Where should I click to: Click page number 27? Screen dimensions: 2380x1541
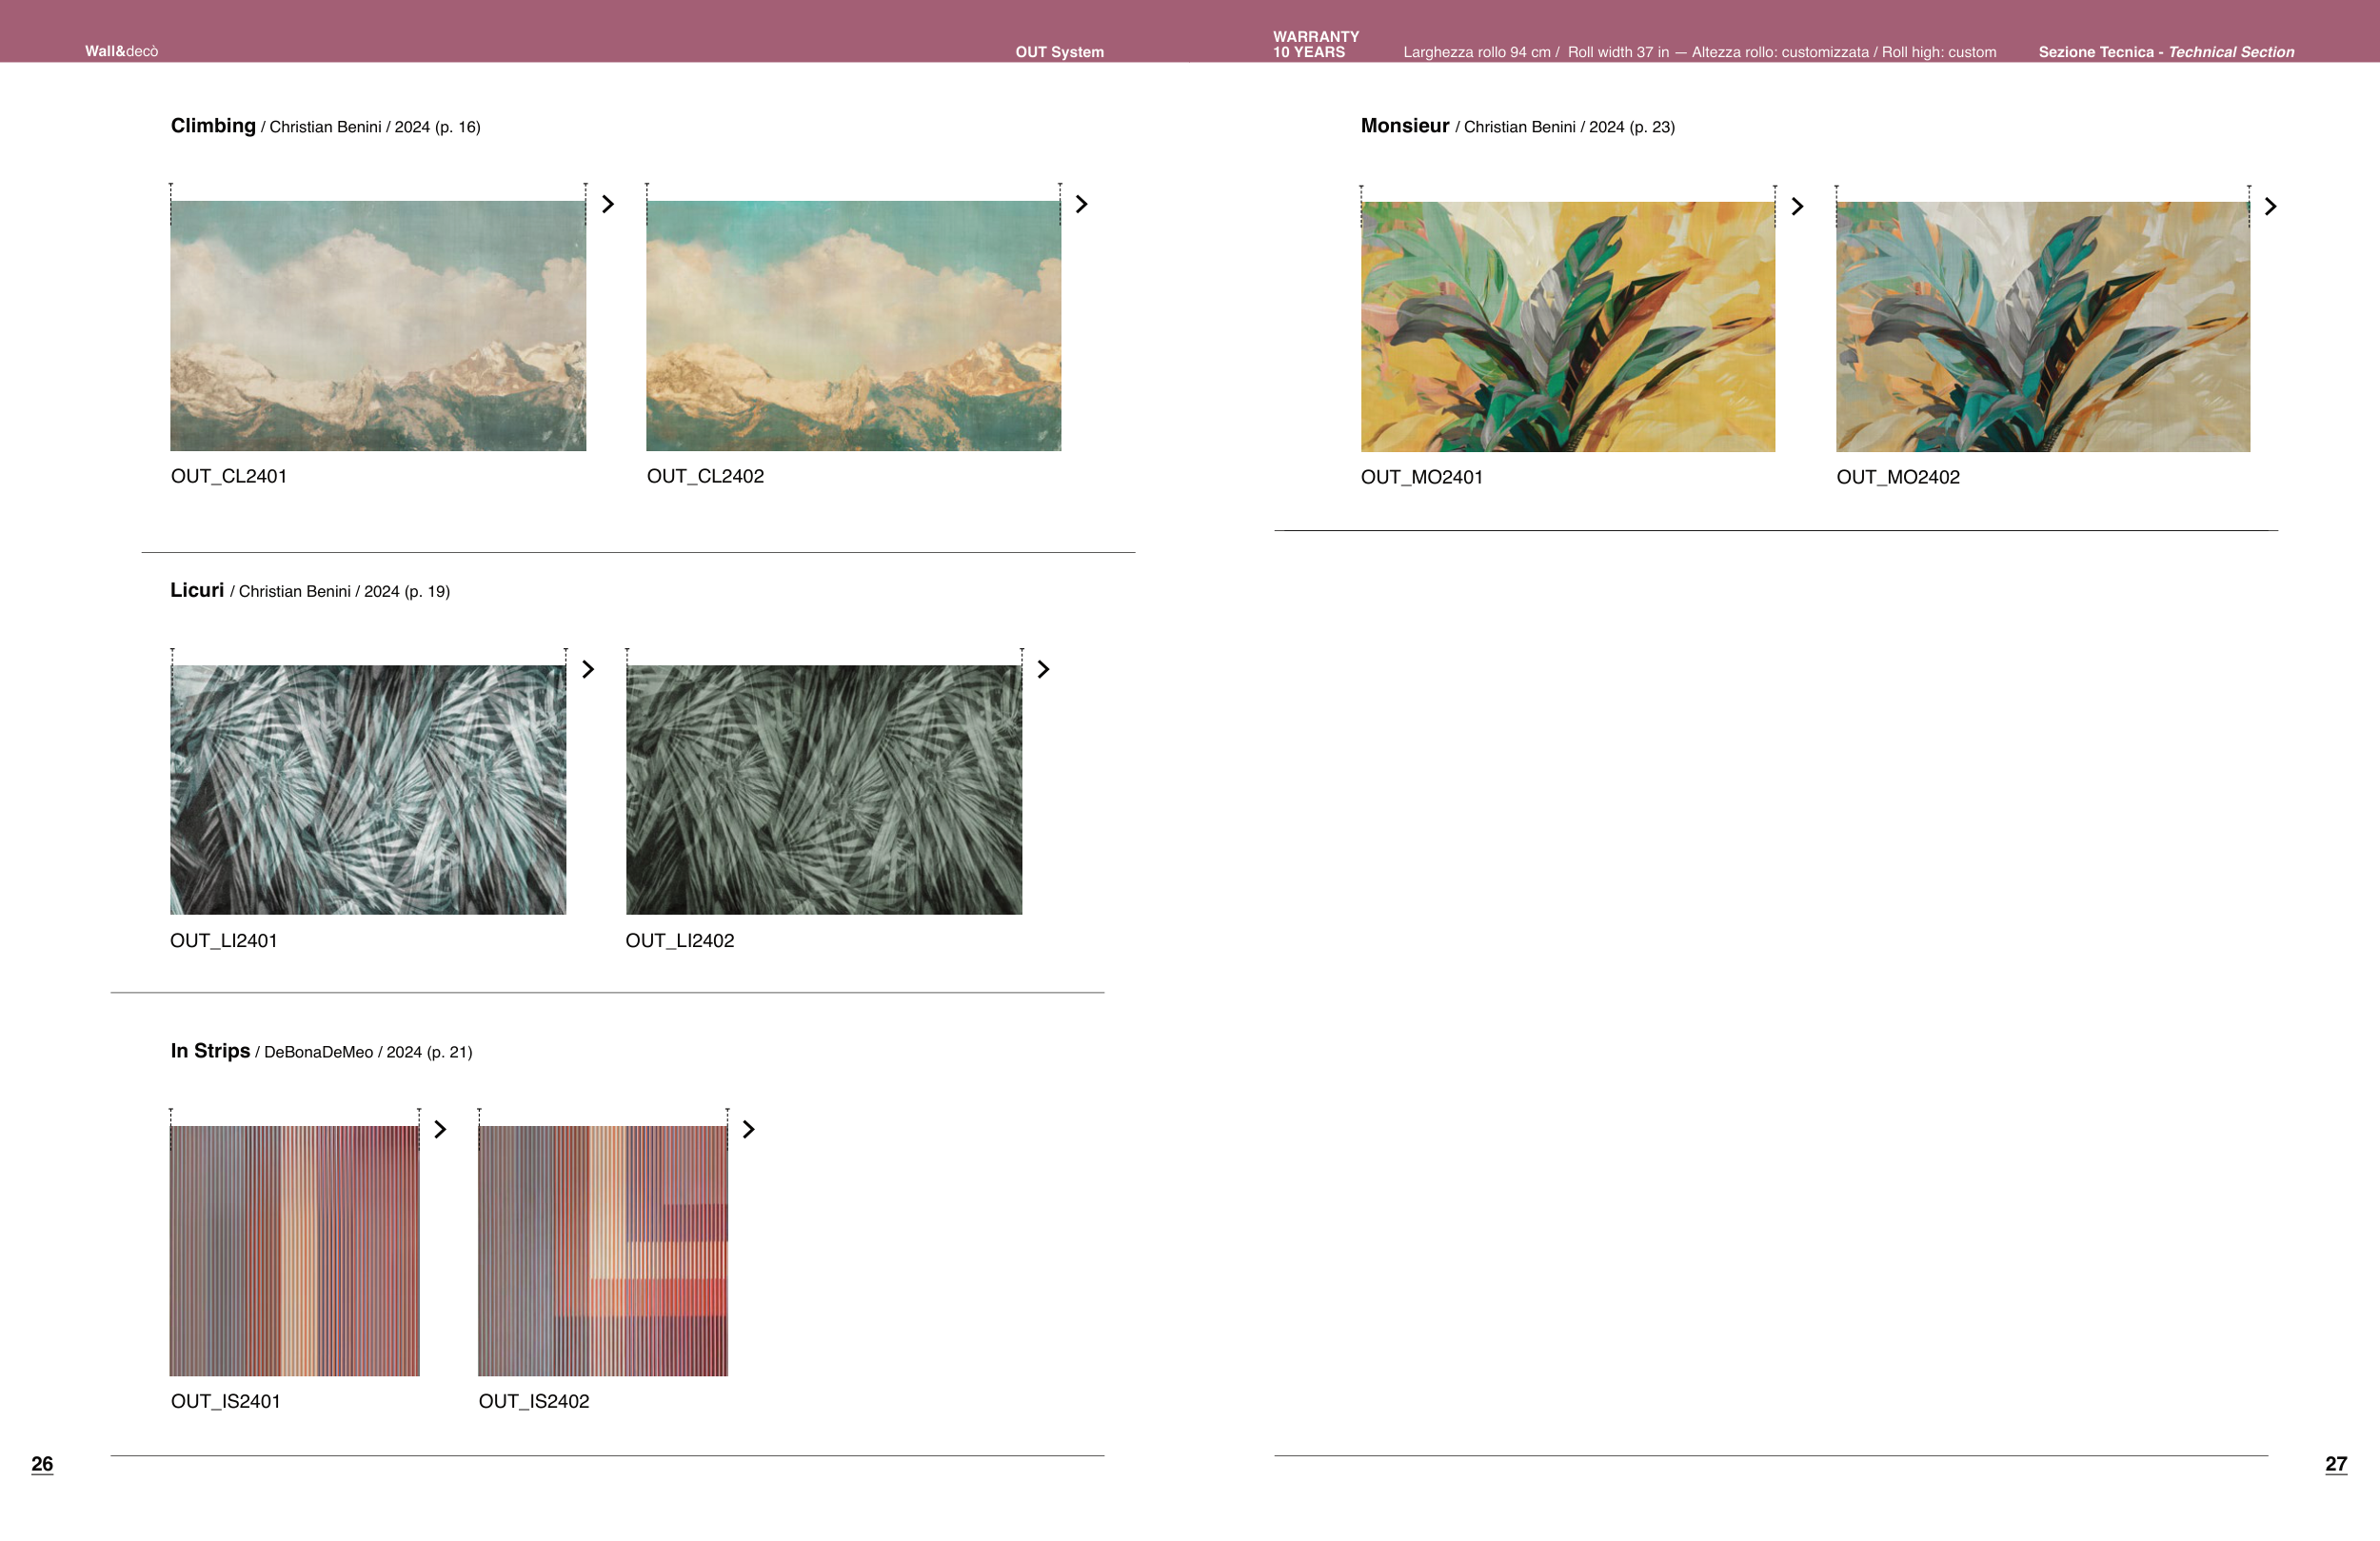click(2335, 1464)
